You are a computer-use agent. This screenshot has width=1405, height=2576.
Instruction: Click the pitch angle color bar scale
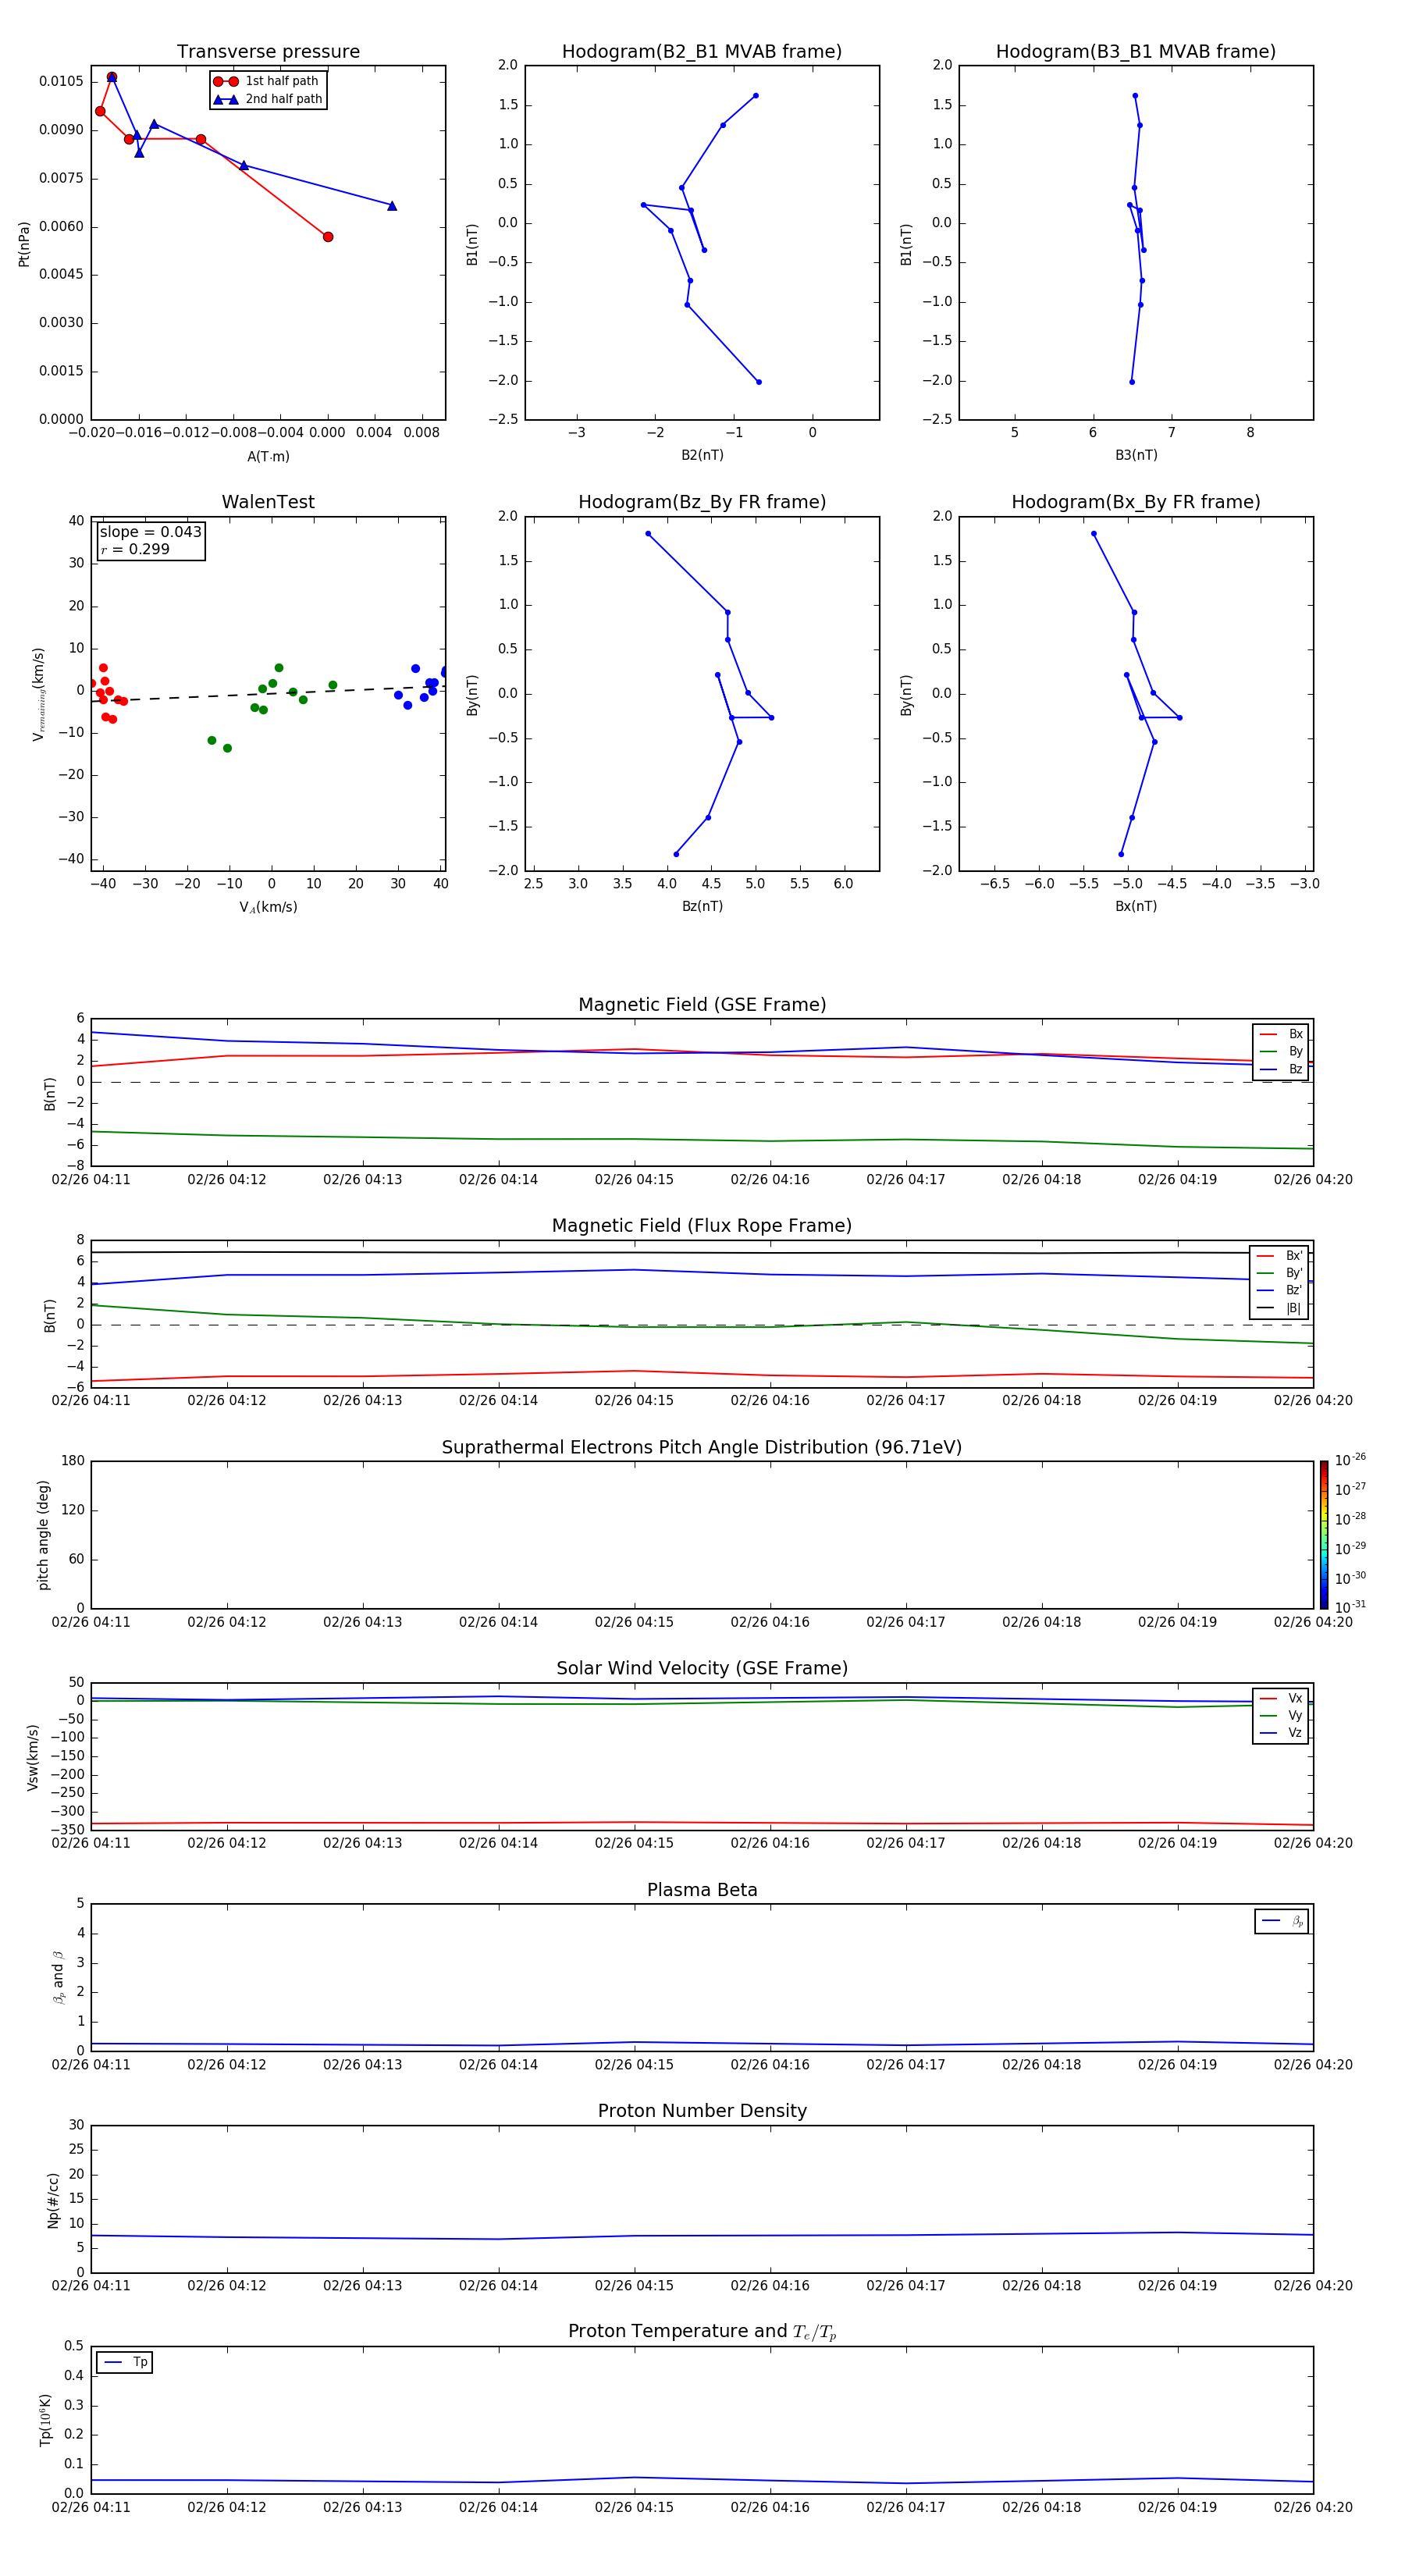click(x=1324, y=1535)
